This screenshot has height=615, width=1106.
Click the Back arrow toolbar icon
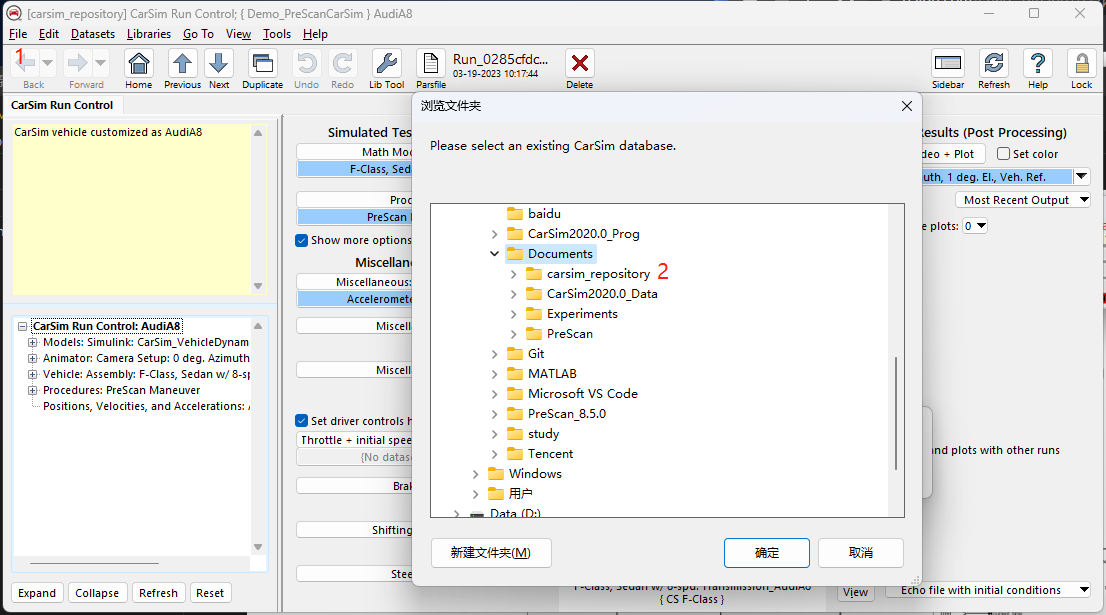[x=25, y=63]
